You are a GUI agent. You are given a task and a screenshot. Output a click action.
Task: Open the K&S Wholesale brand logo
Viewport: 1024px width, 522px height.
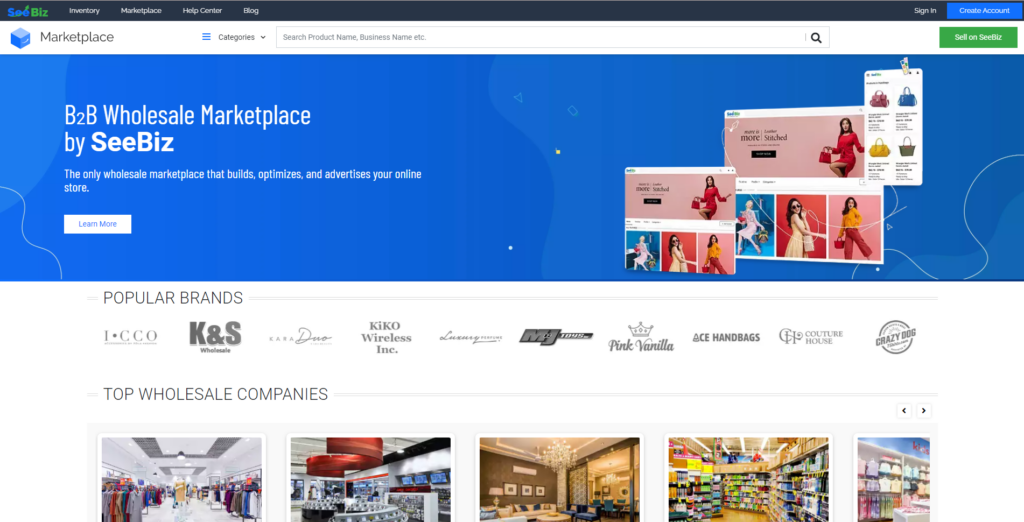pyautogui.click(x=215, y=337)
